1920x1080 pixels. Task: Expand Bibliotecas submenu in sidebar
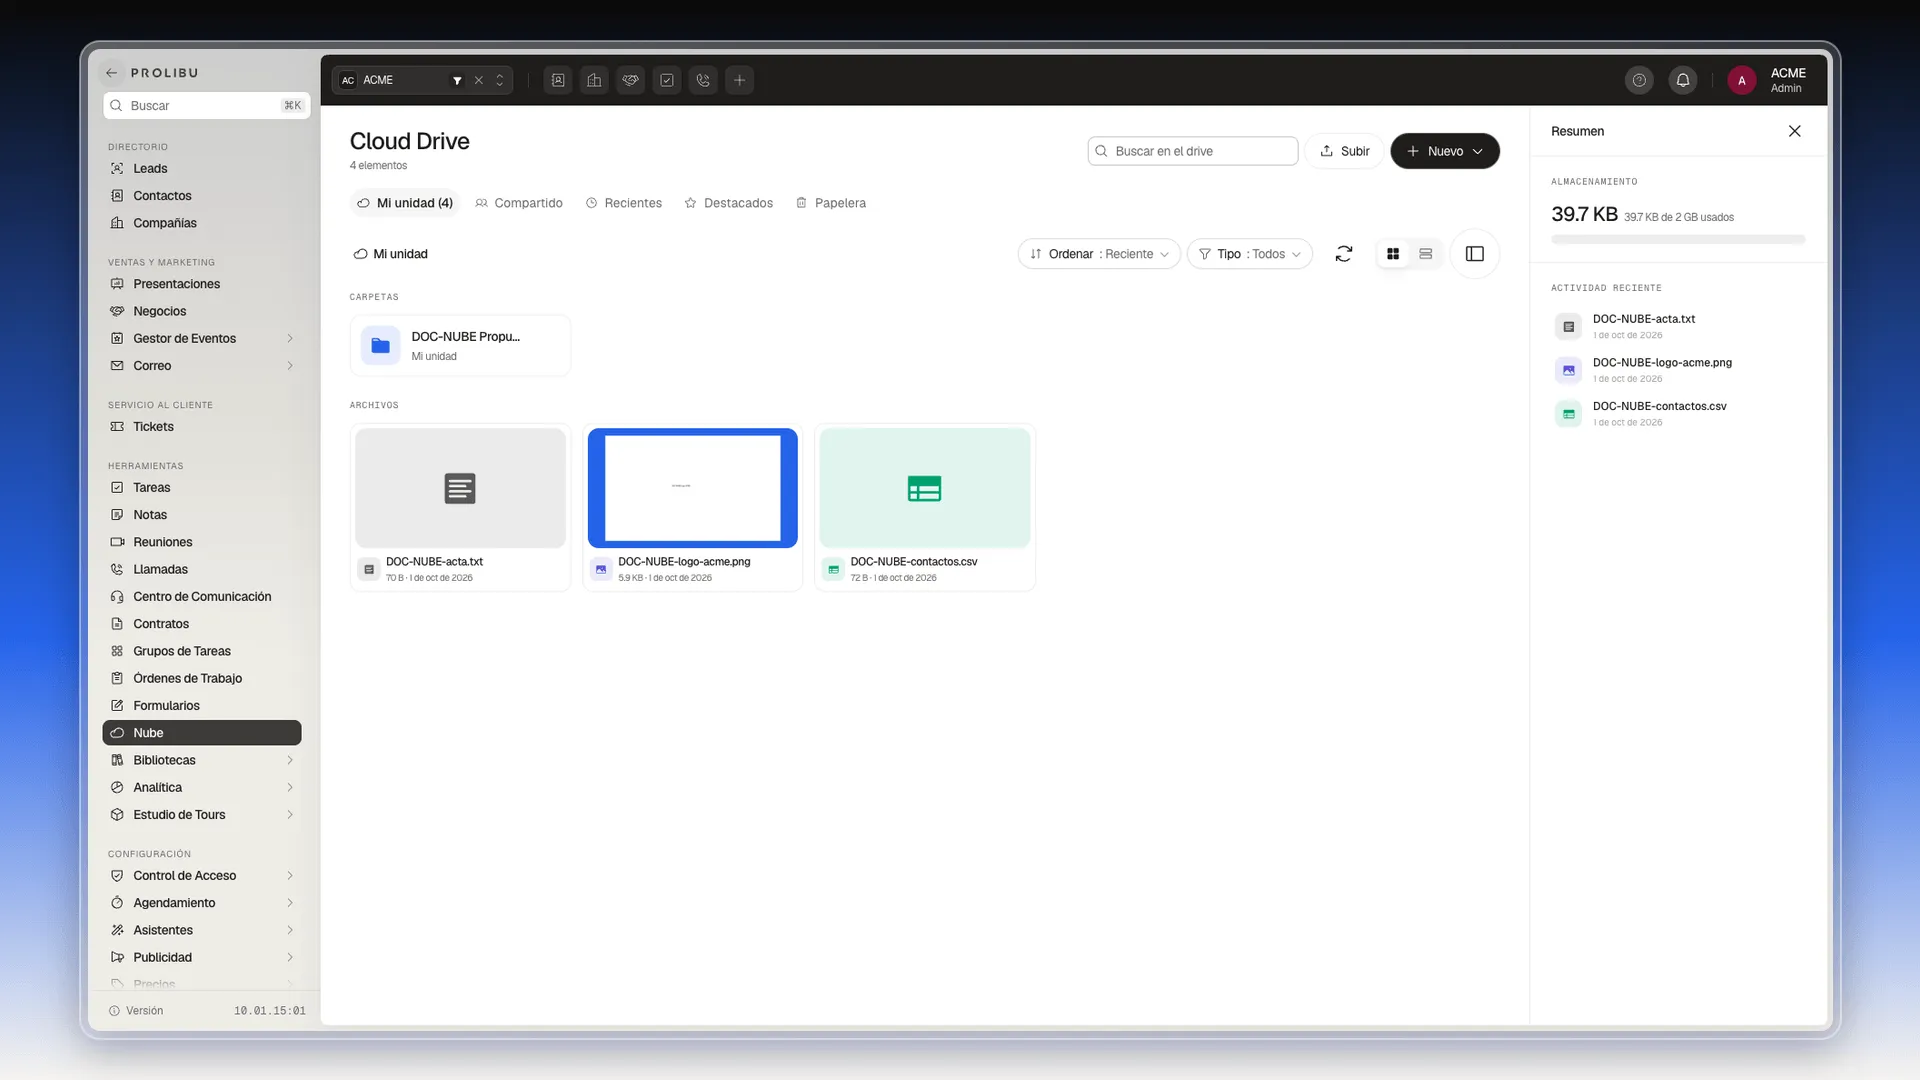(x=290, y=760)
